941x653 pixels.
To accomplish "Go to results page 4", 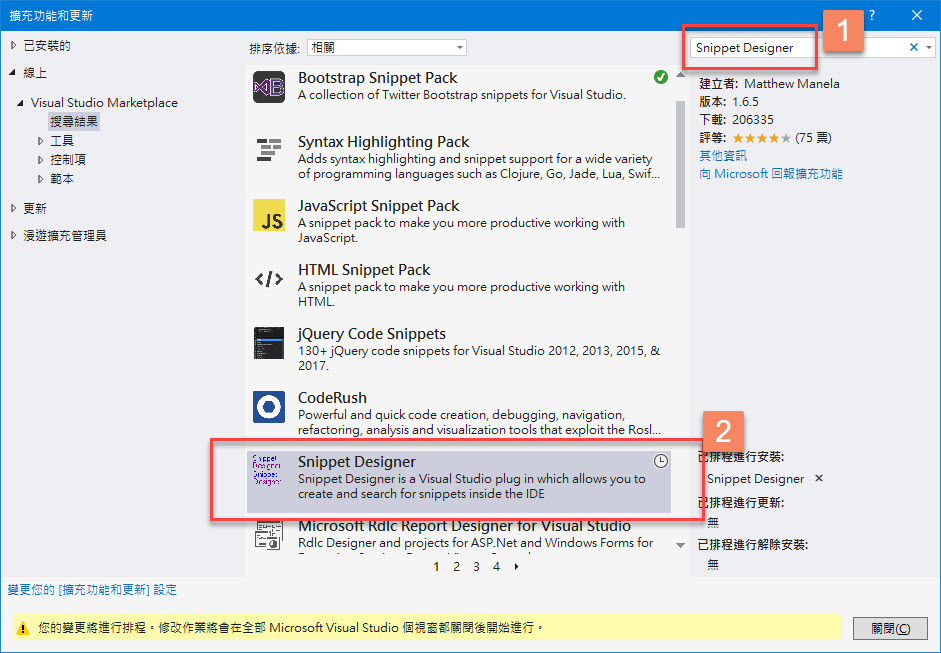I will (496, 567).
